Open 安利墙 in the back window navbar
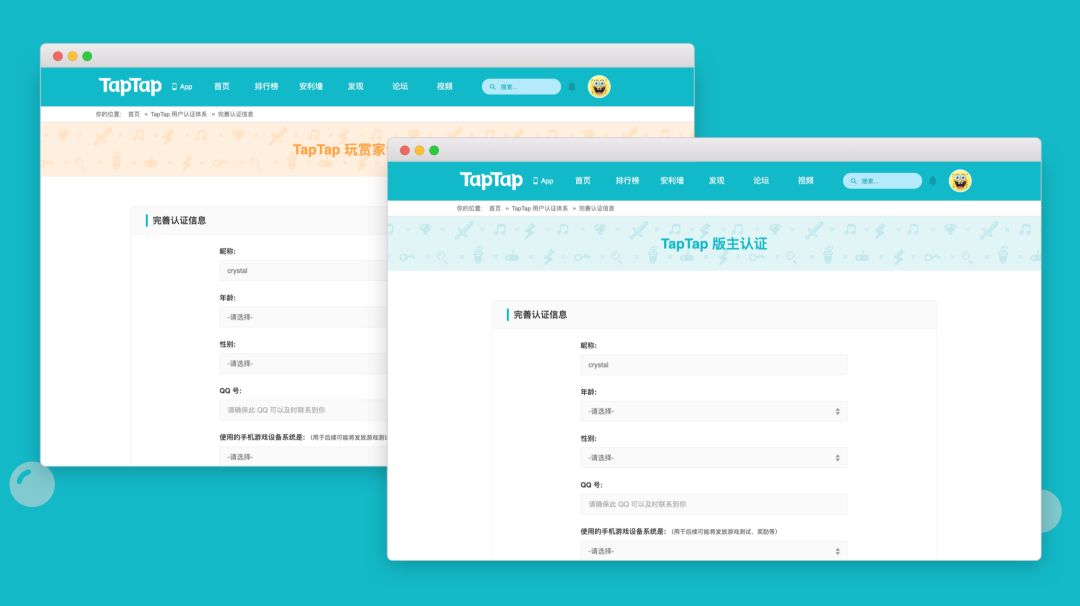Viewport: 1080px width, 606px height. (311, 86)
